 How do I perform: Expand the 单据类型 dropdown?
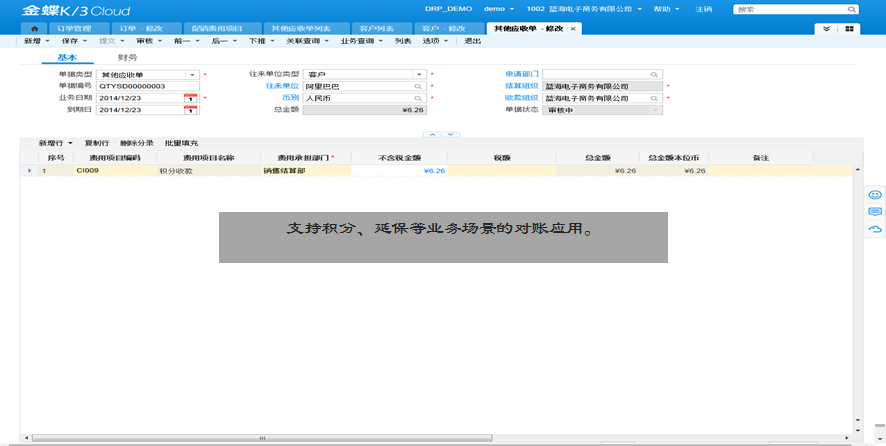point(192,75)
